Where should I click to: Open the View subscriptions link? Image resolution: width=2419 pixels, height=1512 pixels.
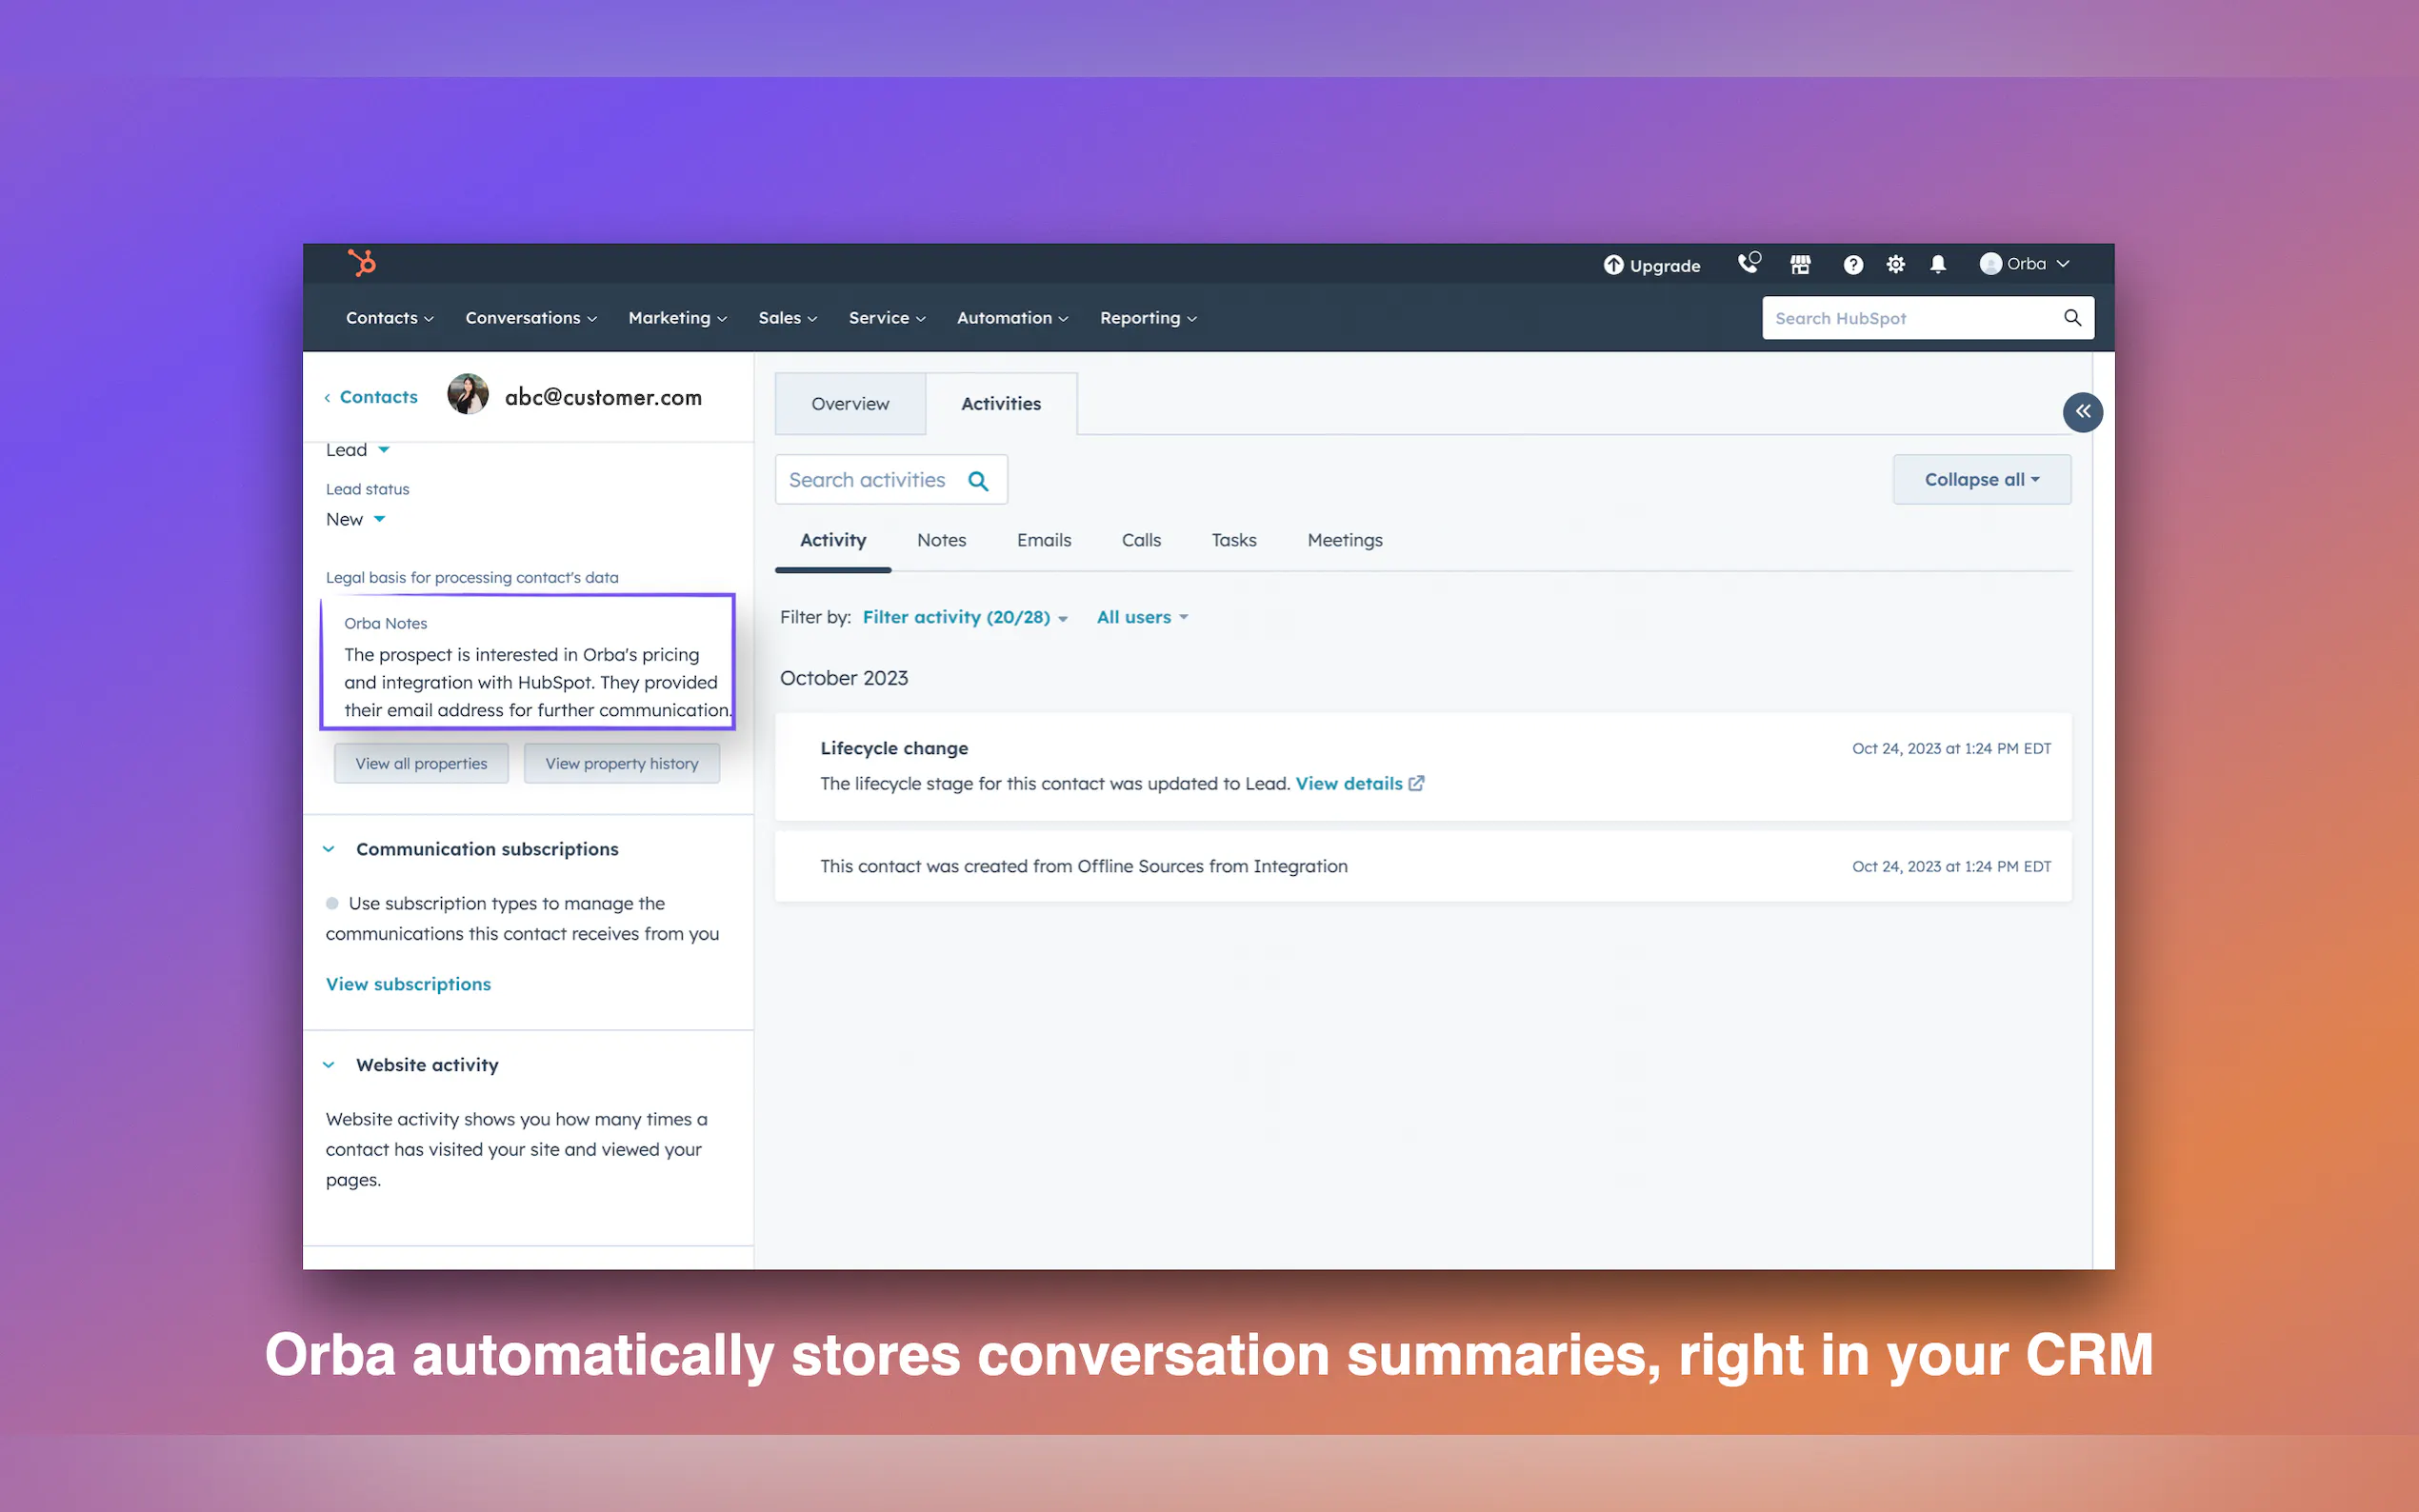tap(408, 984)
